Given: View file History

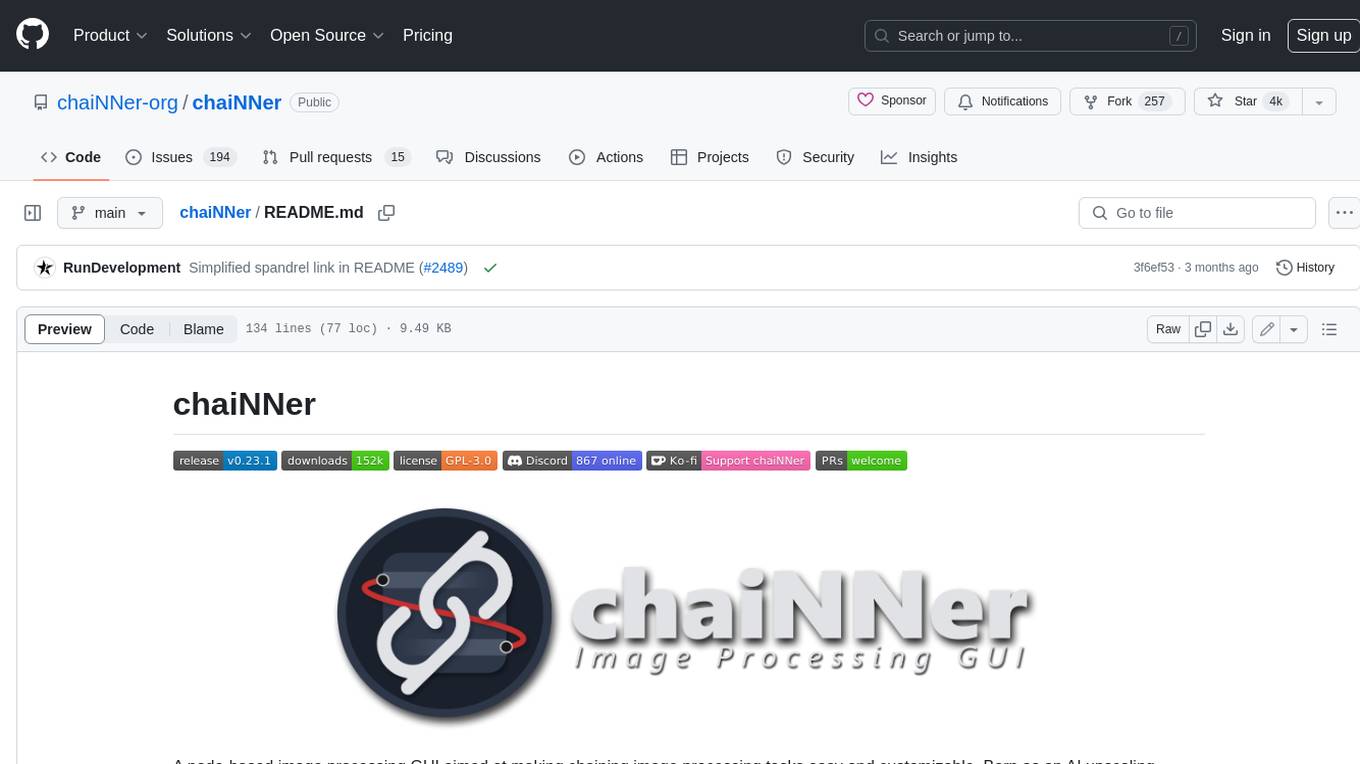Looking at the screenshot, I should pyautogui.click(x=1306, y=268).
